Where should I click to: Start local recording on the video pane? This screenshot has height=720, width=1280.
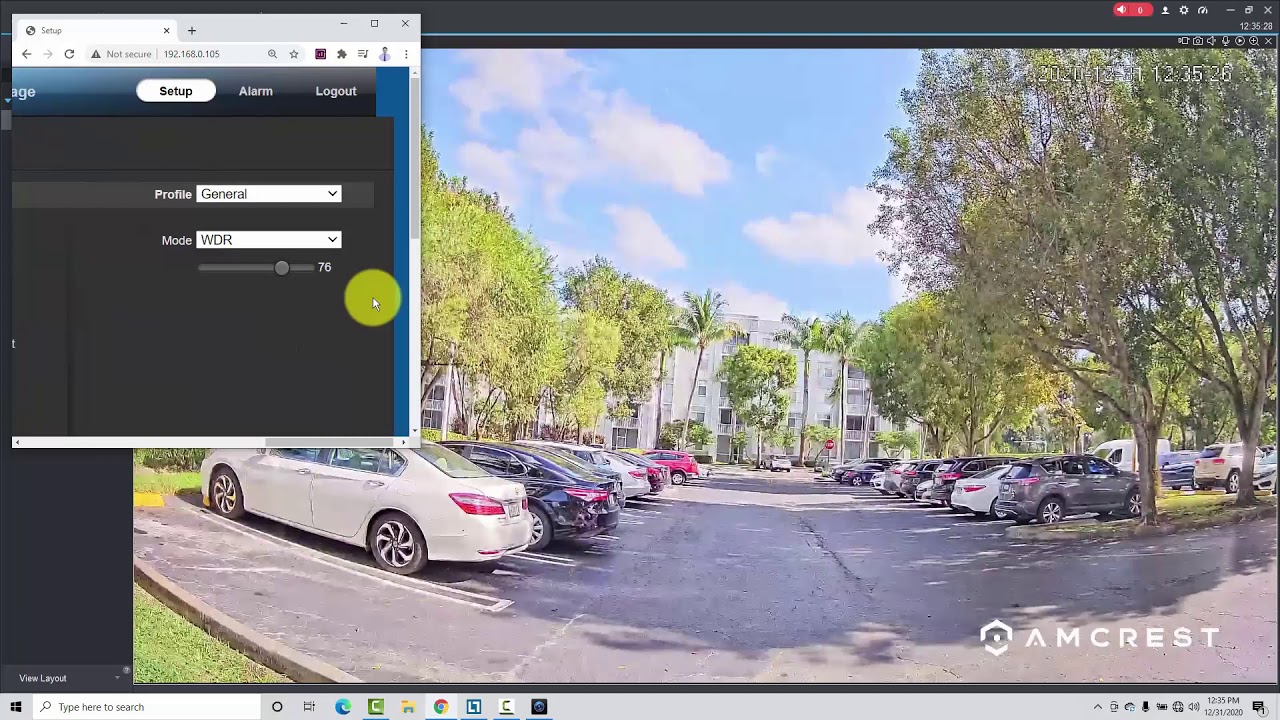[1184, 41]
